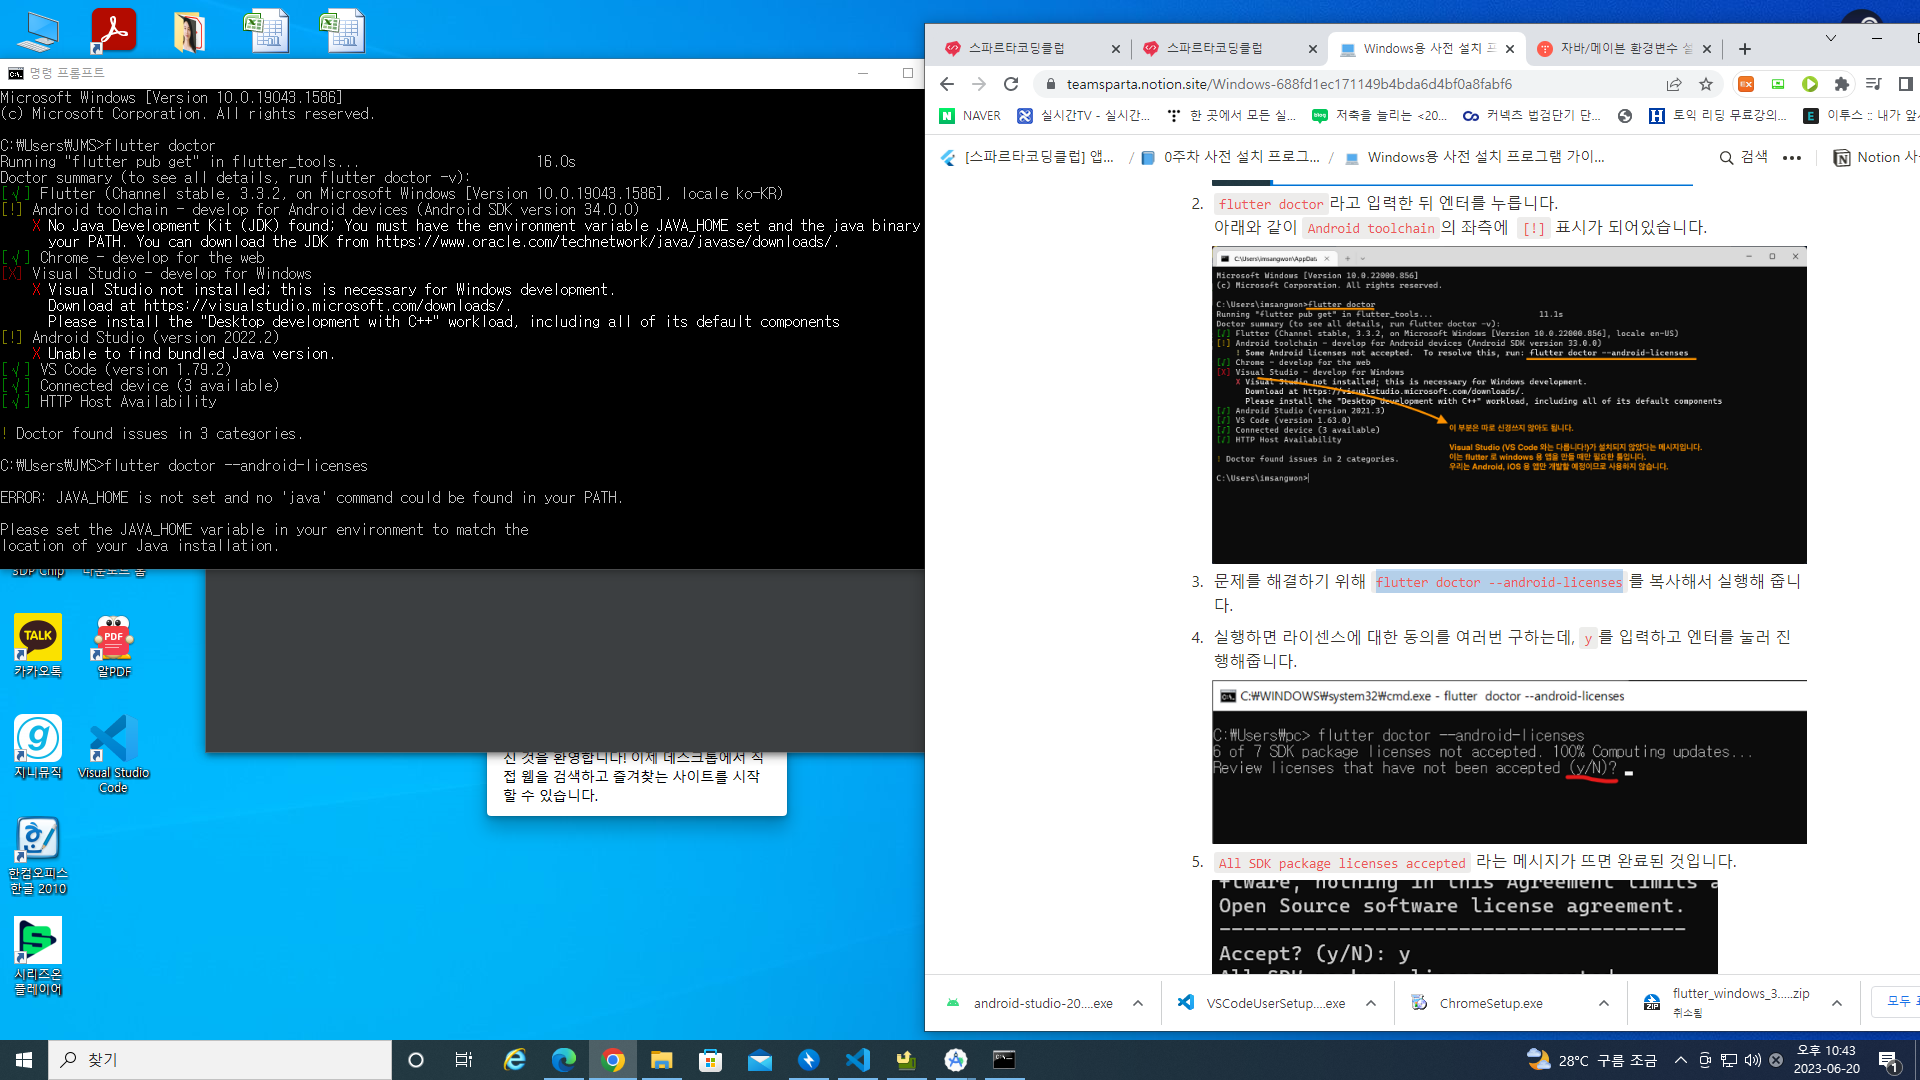Image resolution: width=1920 pixels, height=1080 pixels.
Task: Click the taskbar search box 찾기
Action: pyautogui.click(x=220, y=1060)
